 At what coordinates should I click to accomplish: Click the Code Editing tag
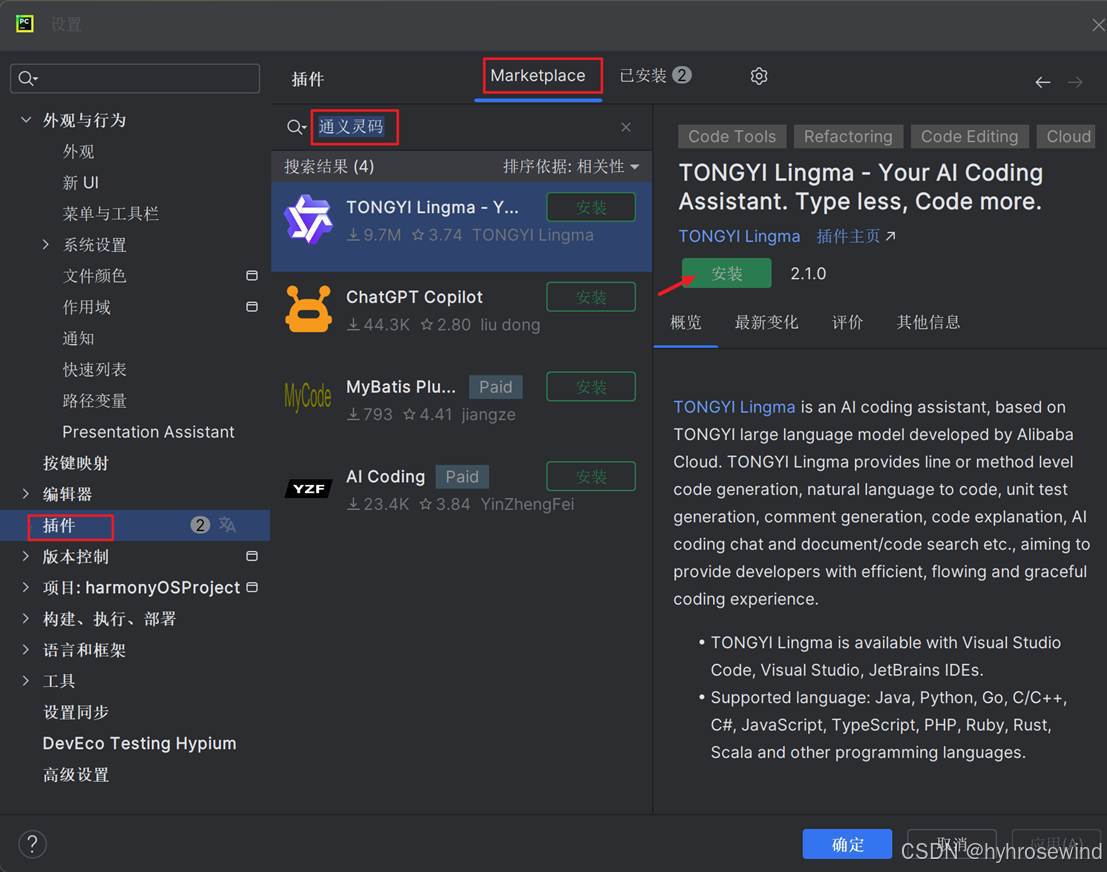969,136
